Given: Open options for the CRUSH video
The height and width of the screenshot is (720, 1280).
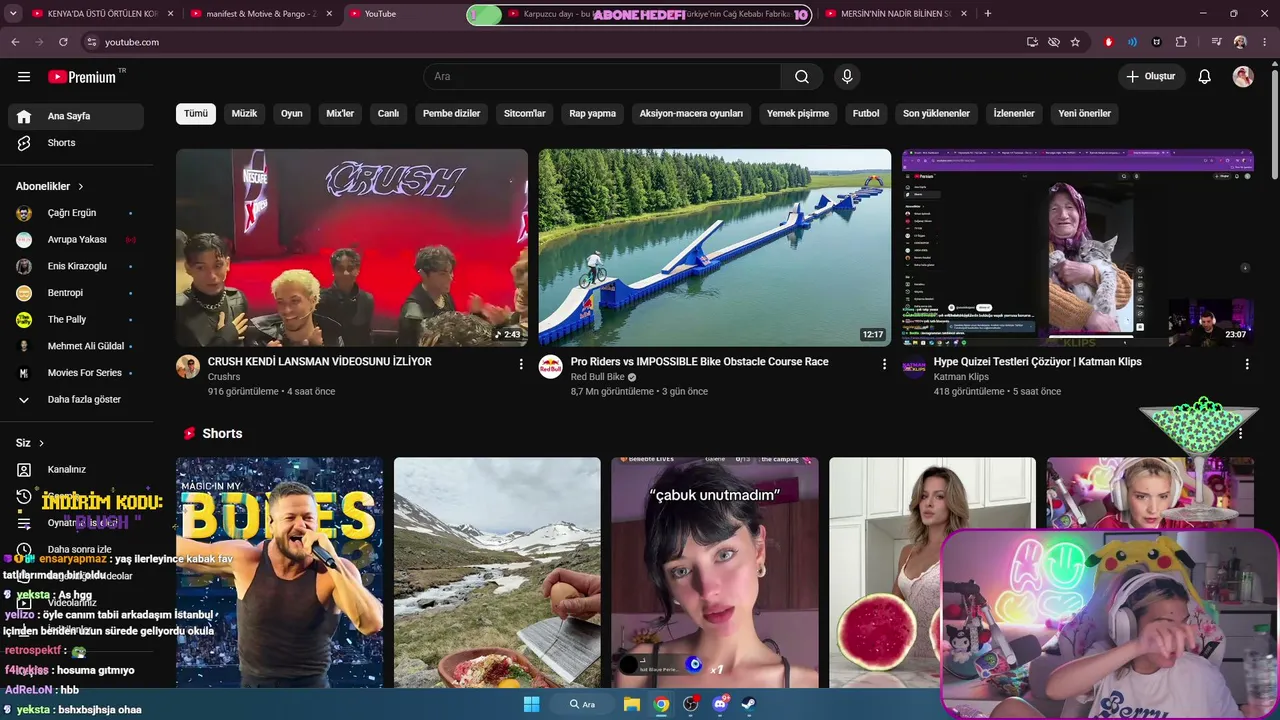Looking at the screenshot, I should (521, 364).
